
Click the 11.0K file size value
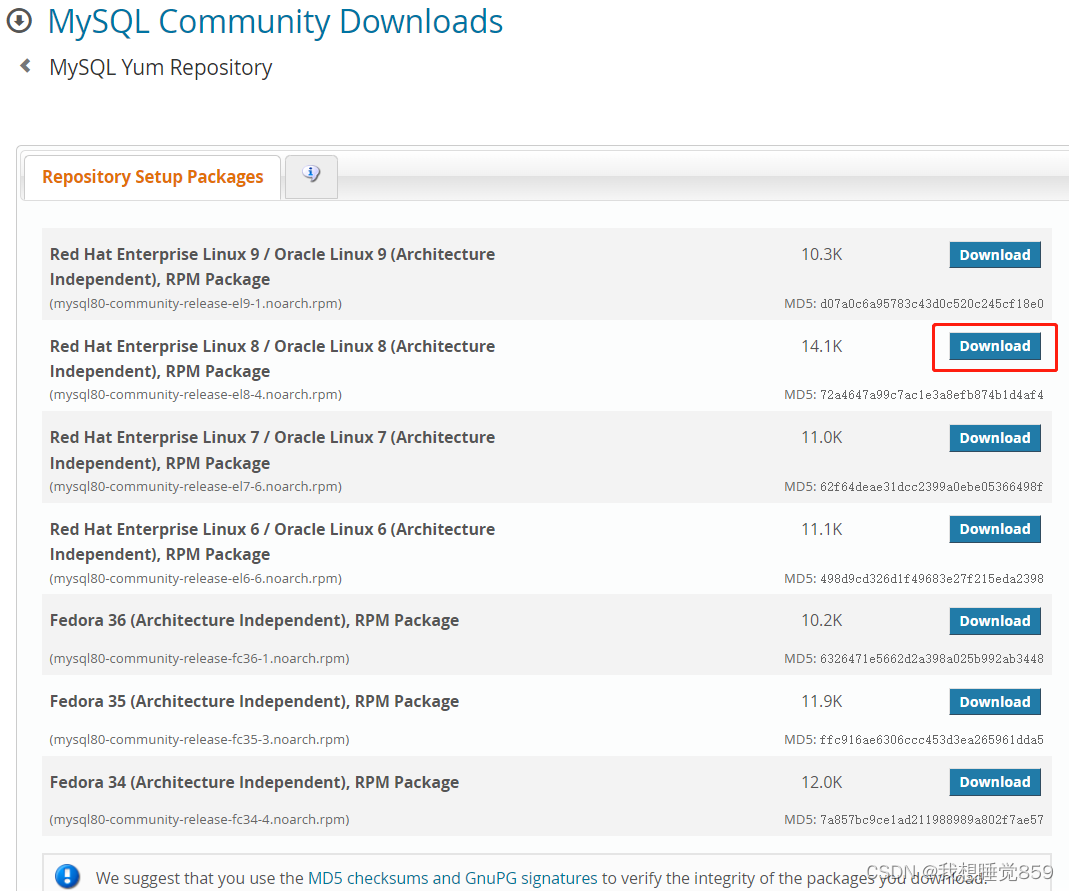822,437
